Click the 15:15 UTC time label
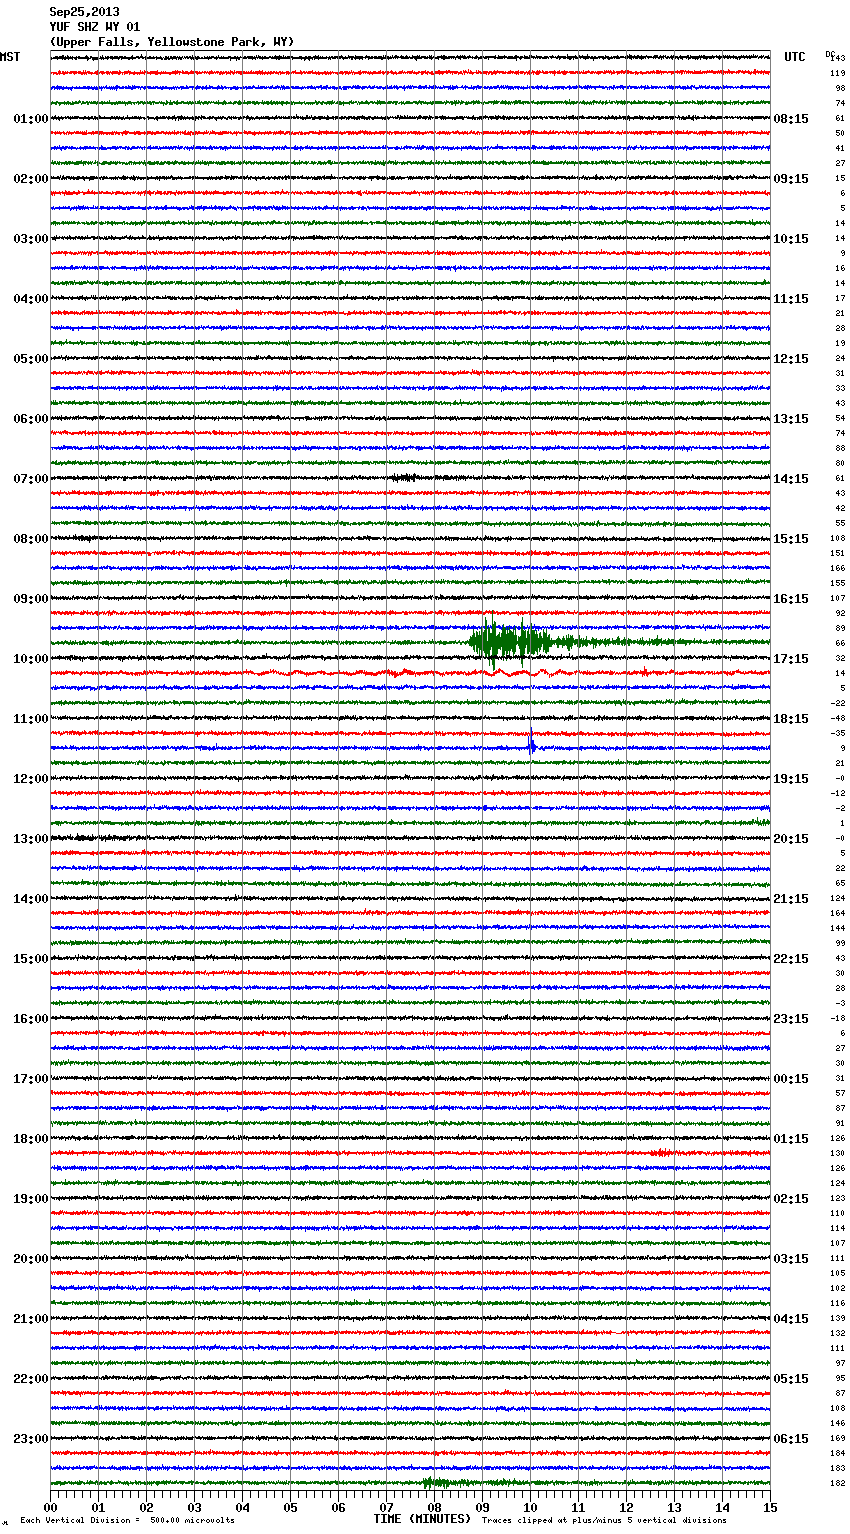 (x=791, y=539)
